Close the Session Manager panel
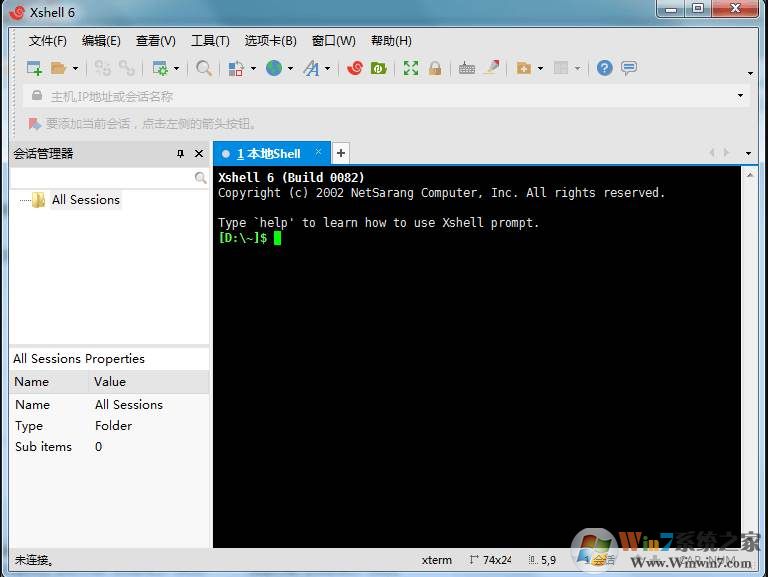The width and height of the screenshot is (768, 577). click(199, 154)
